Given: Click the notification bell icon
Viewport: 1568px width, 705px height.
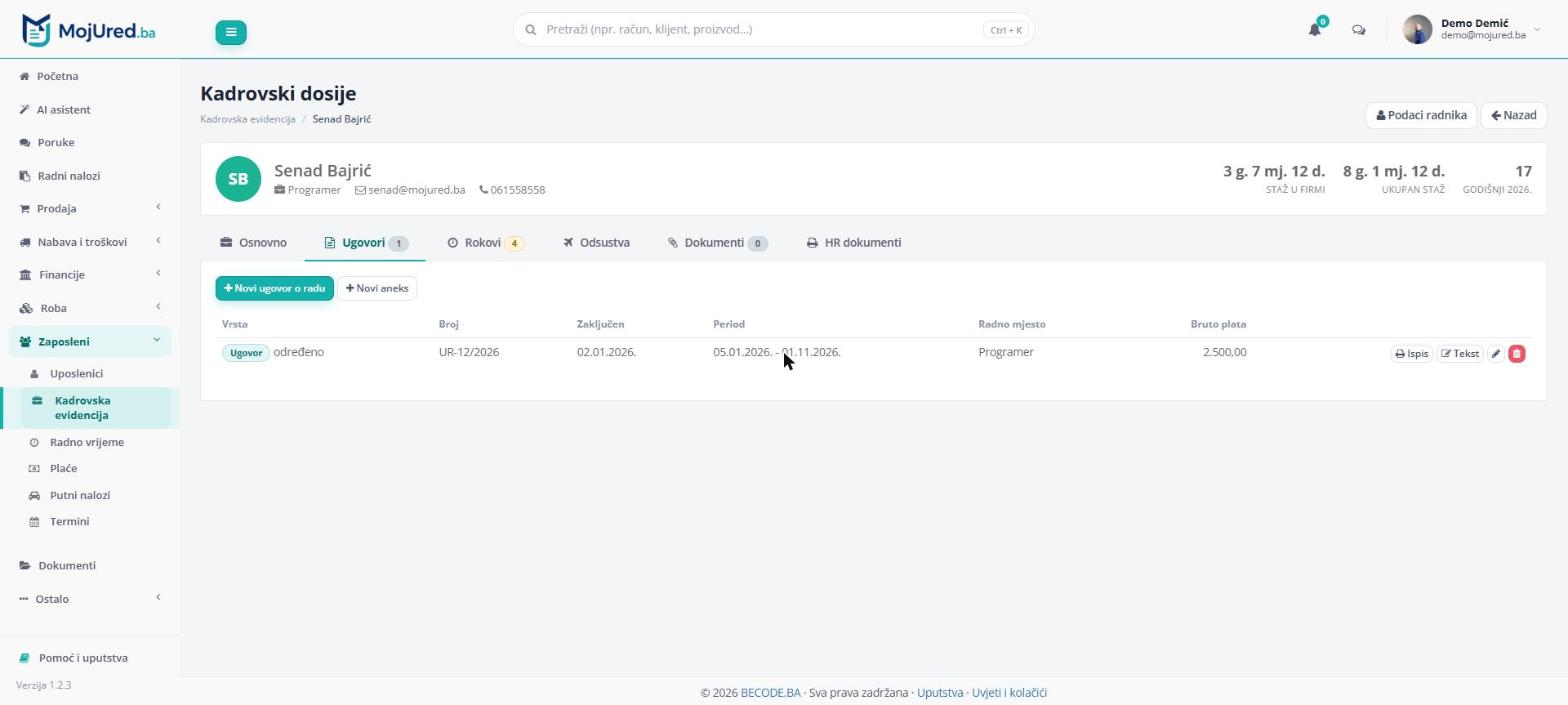Looking at the screenshot, I should [x=1315, y=30].
